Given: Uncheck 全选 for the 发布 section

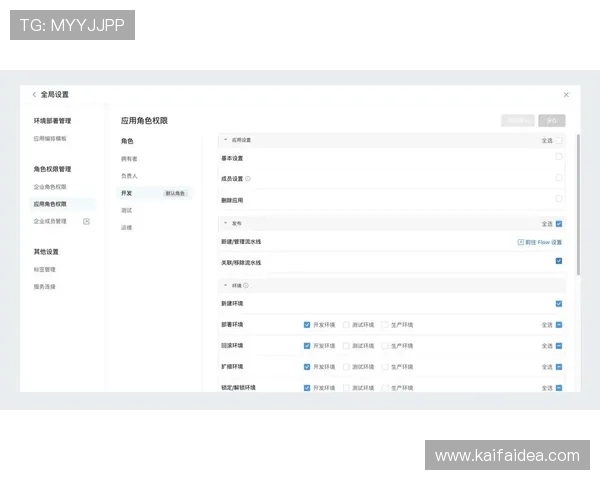Looking at the screenshot, I should tap(559, 224).
